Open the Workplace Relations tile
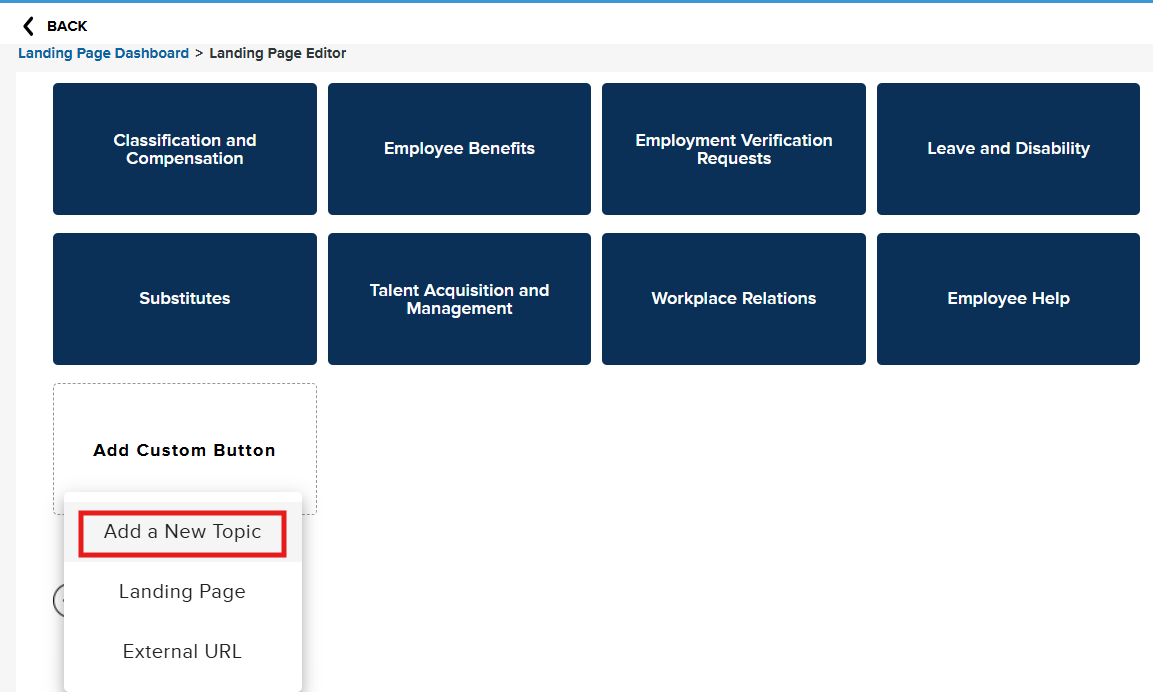 coord(733,298)
